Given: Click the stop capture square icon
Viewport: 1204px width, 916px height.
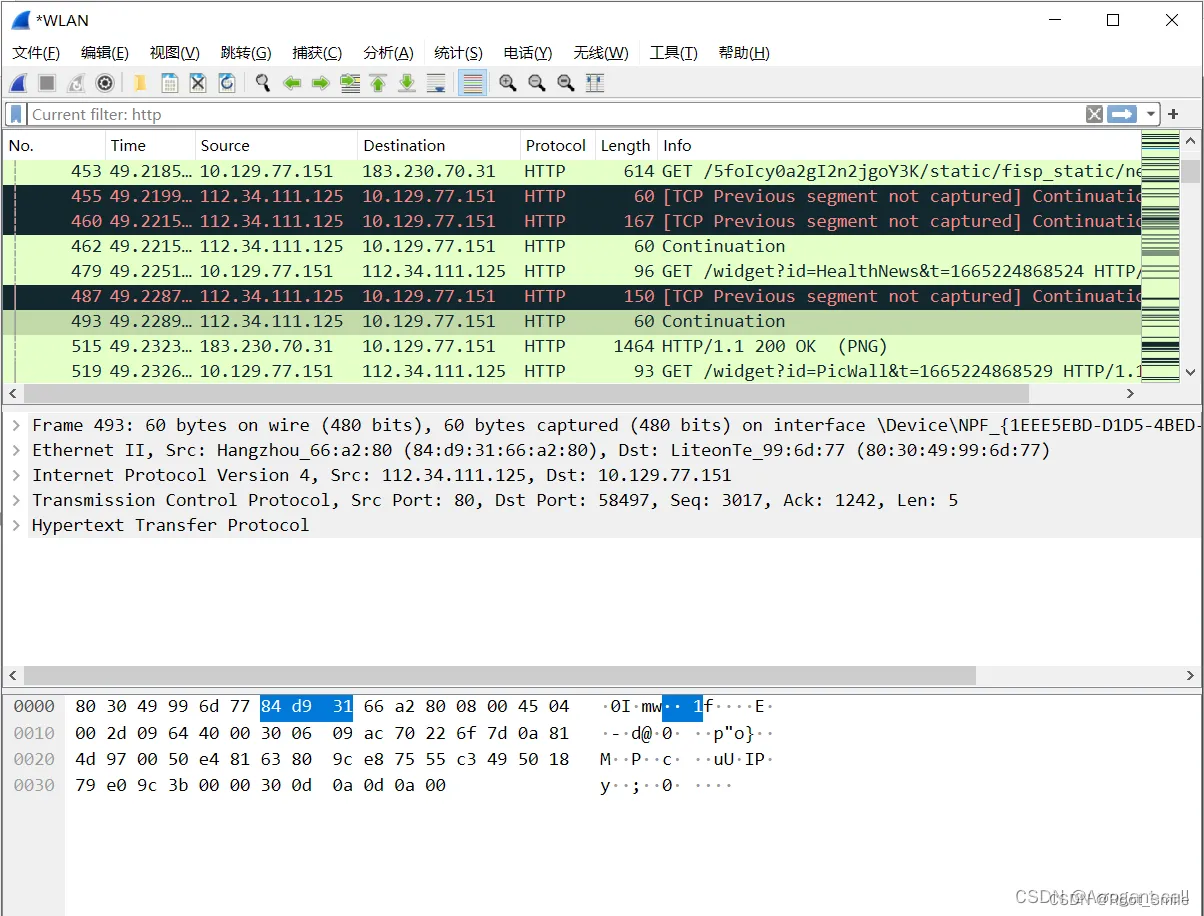Looking at the screenshot, I should click(x=47, y=83).
